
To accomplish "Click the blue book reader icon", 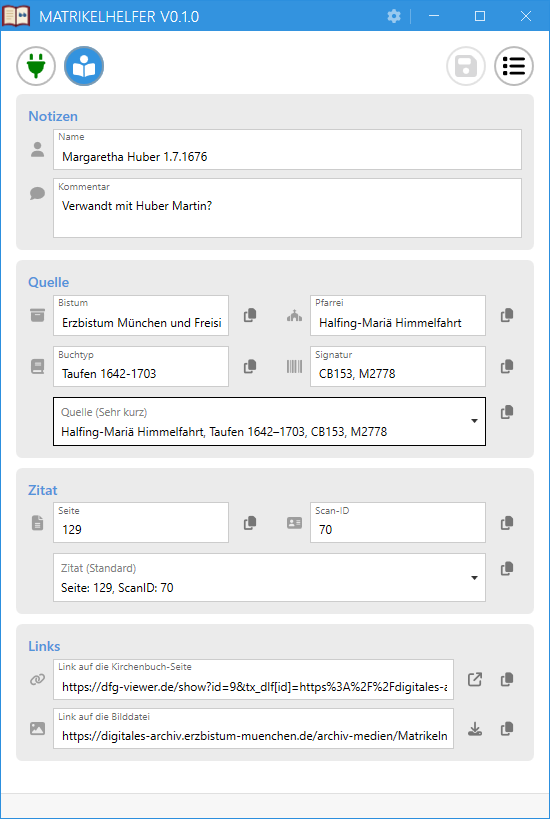I will pos(84,66).
